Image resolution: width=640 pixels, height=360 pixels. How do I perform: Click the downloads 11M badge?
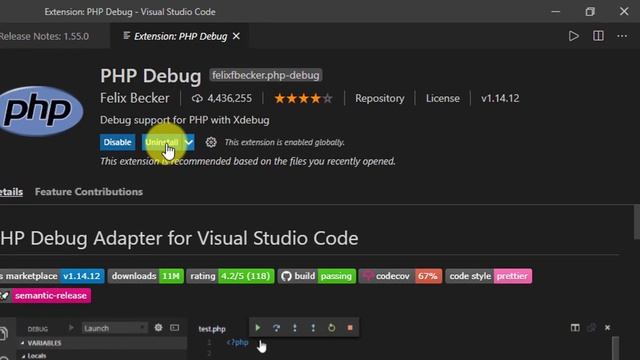pos(146,276)
